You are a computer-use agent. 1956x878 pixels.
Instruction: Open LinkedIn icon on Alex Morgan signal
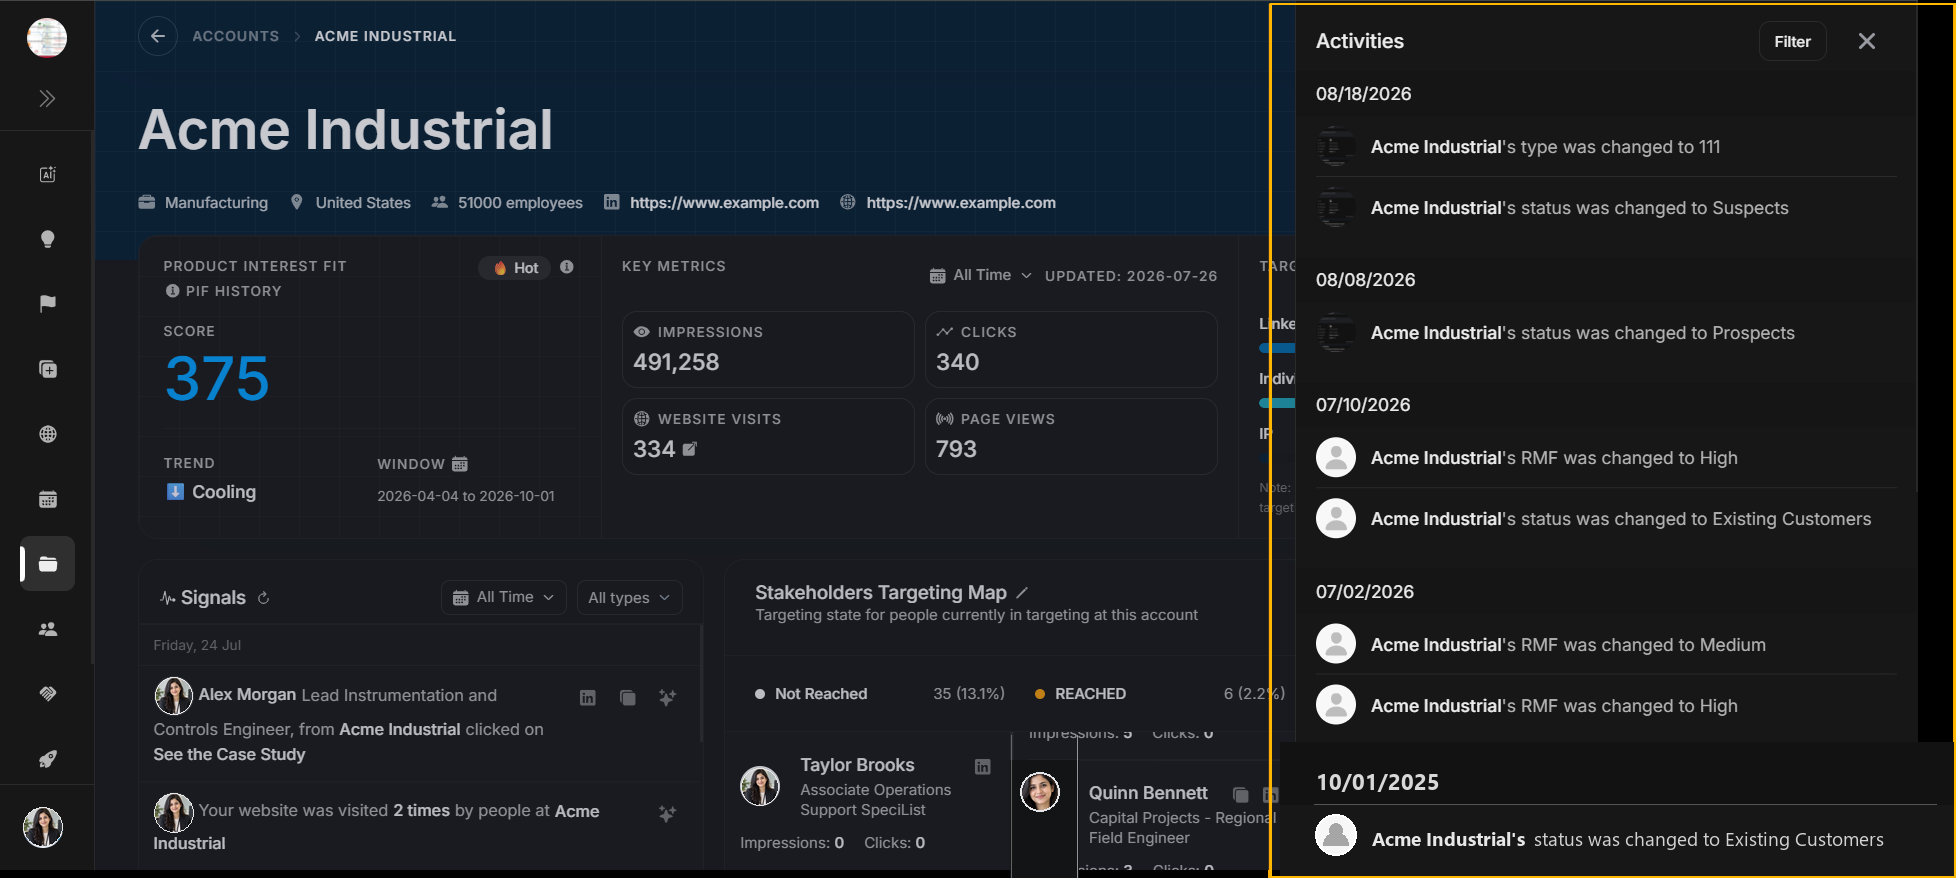[588, 698]
